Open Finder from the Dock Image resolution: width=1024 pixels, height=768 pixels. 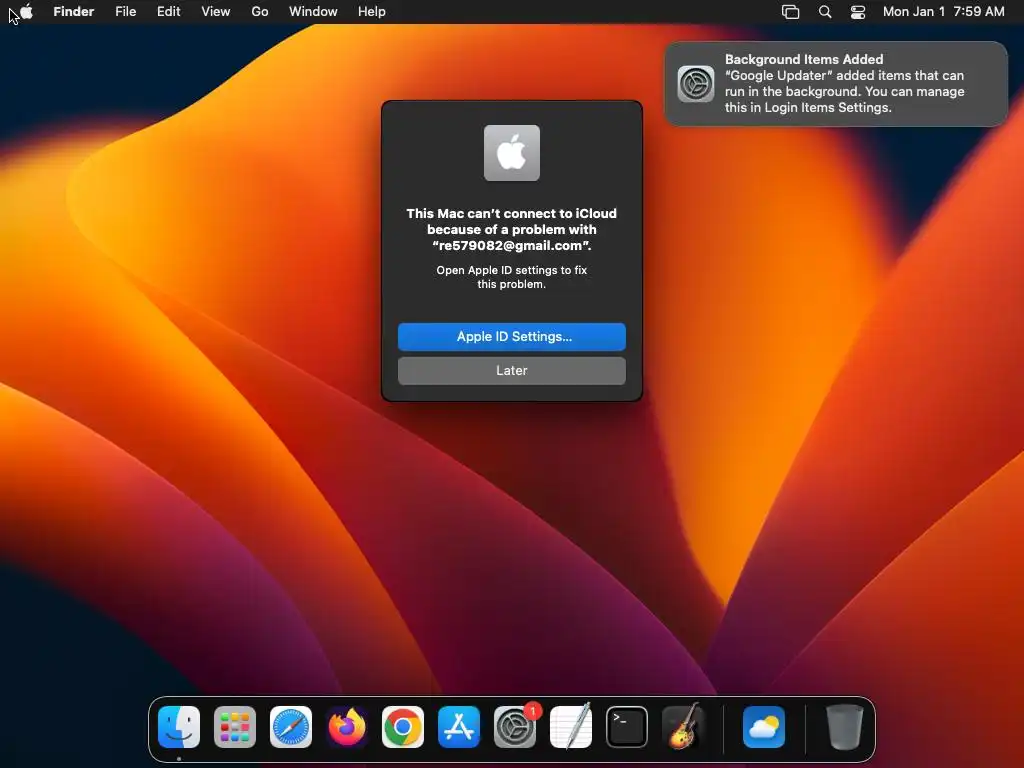(x=179, y=727)
